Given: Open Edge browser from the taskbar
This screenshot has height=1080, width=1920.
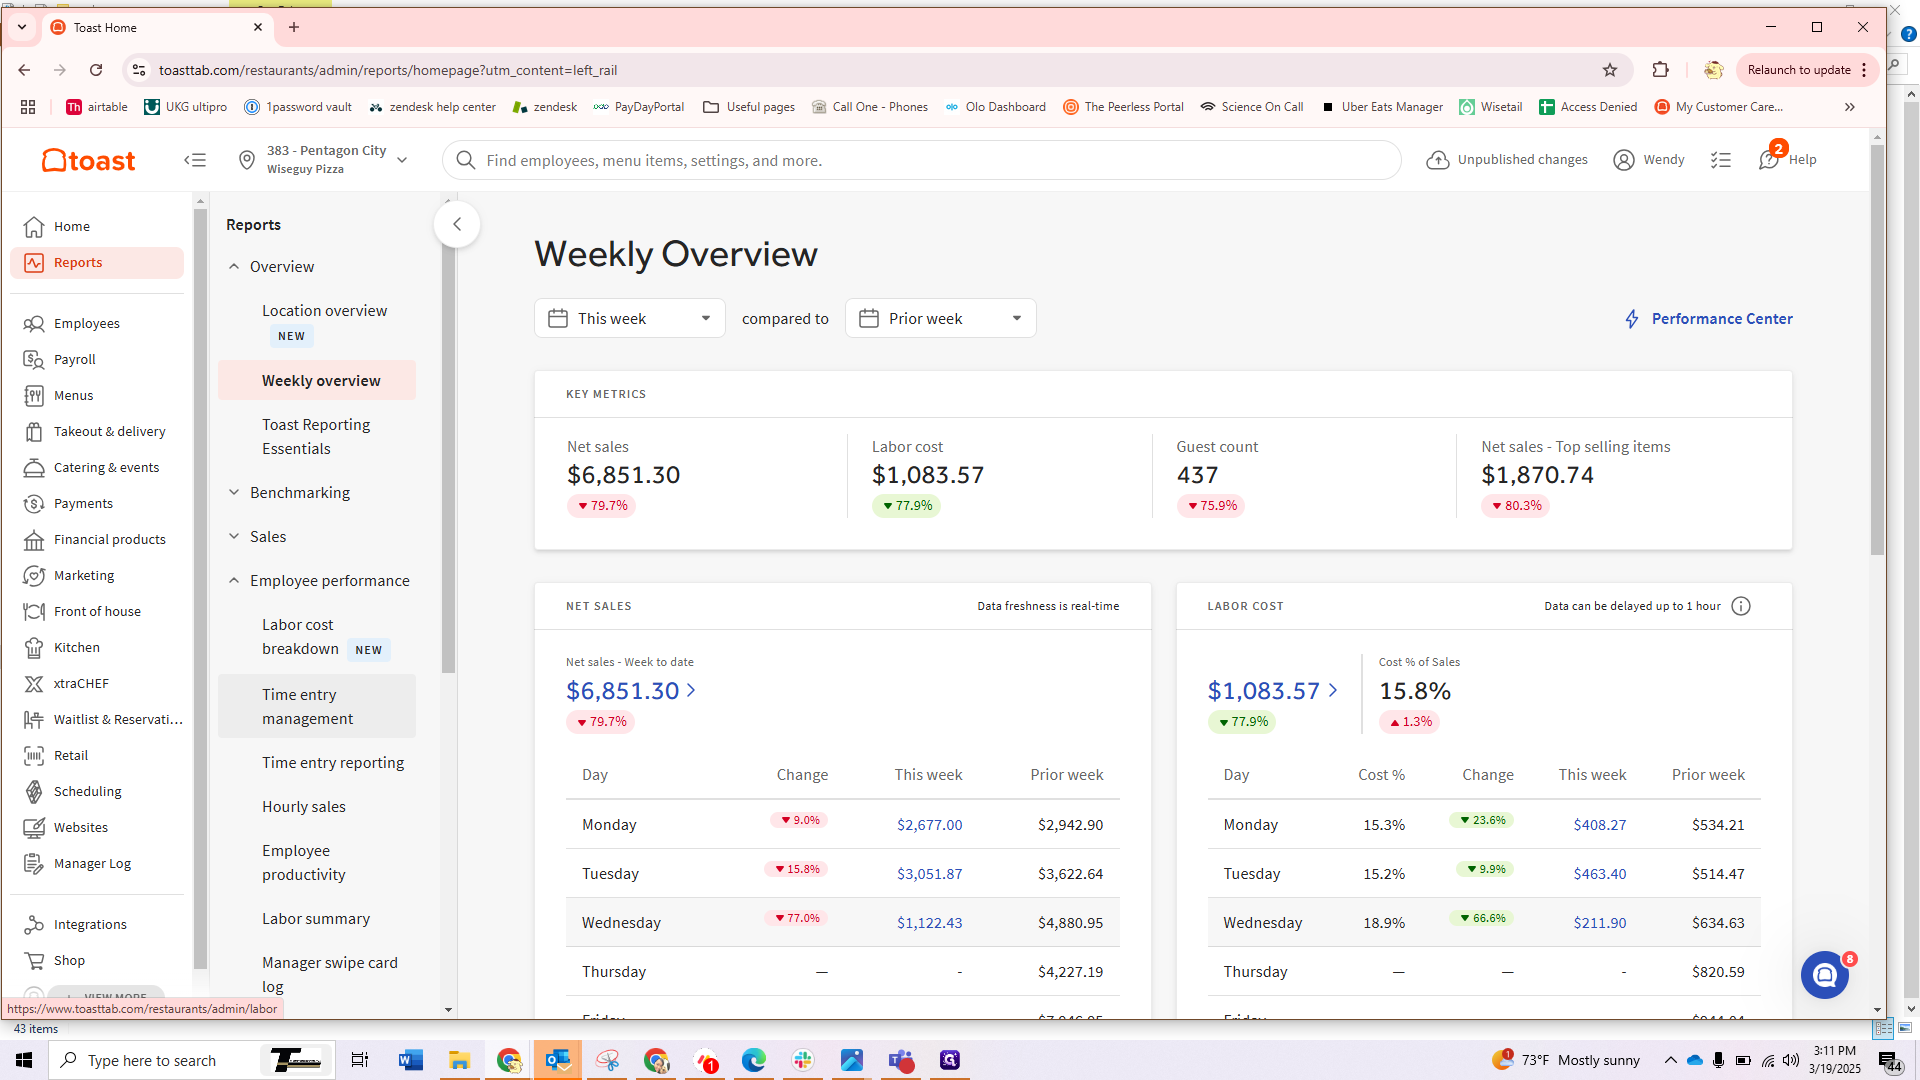Looking at the screenshot, I should pyautogui.click(x=754, y=1060).
